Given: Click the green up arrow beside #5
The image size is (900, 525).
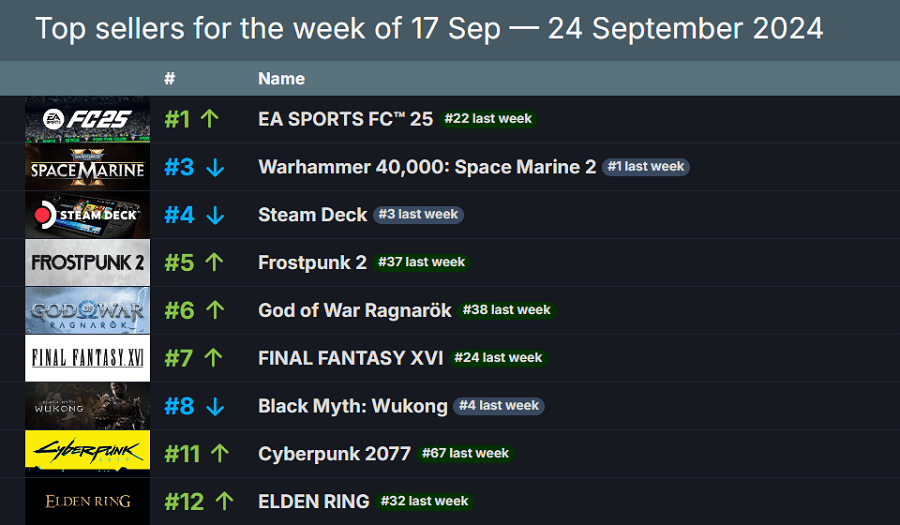Looking at the screenshot, I should 214,262.
